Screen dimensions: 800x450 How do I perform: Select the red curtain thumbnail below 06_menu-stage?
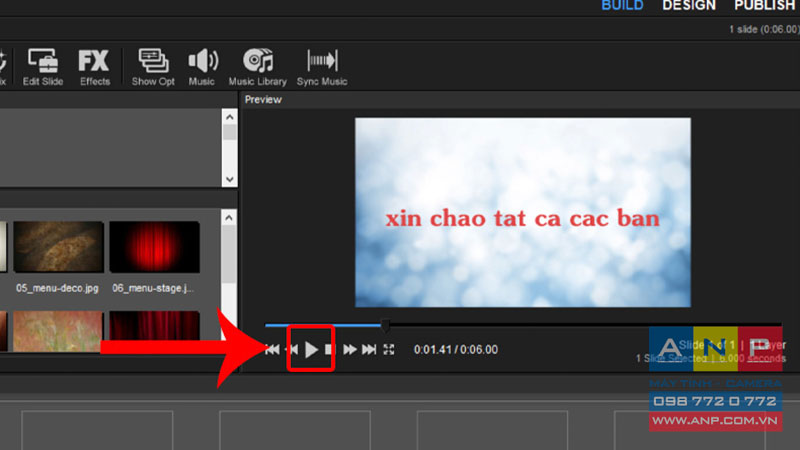(154, 331)
